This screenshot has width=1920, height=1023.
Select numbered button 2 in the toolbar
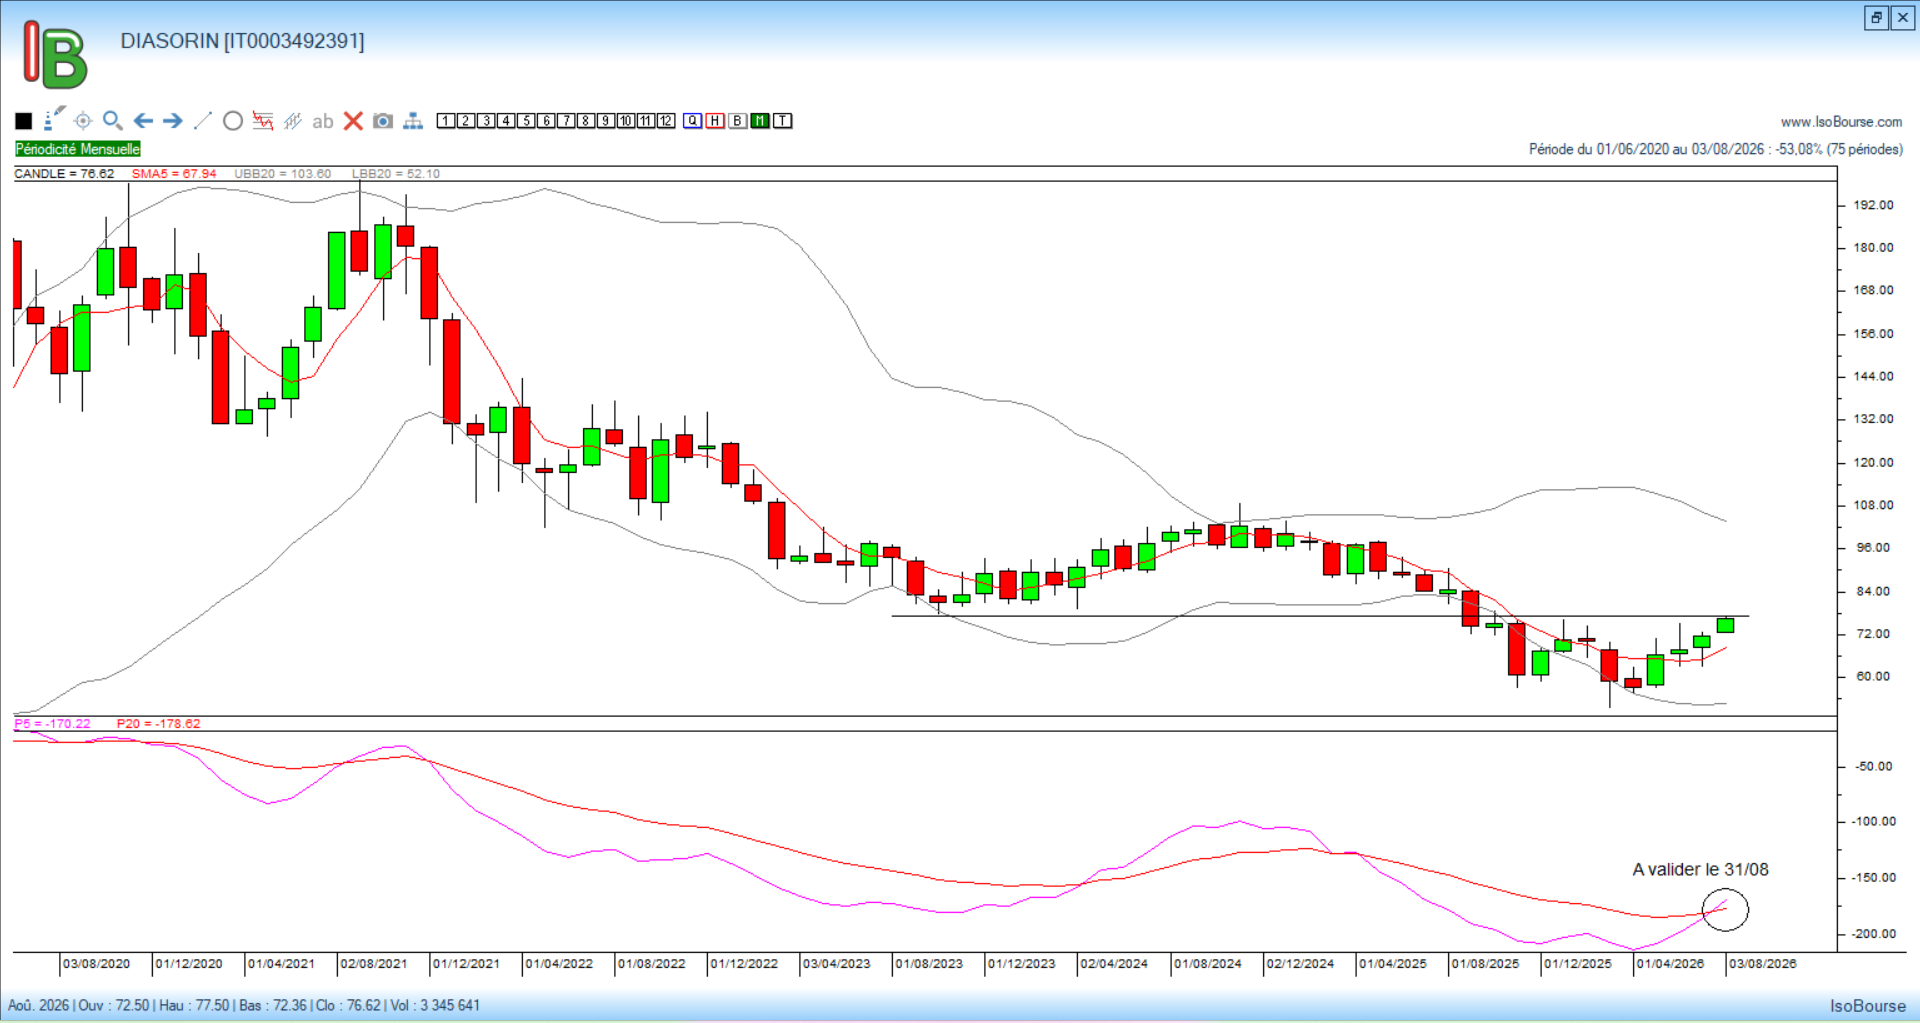point(466,121)
